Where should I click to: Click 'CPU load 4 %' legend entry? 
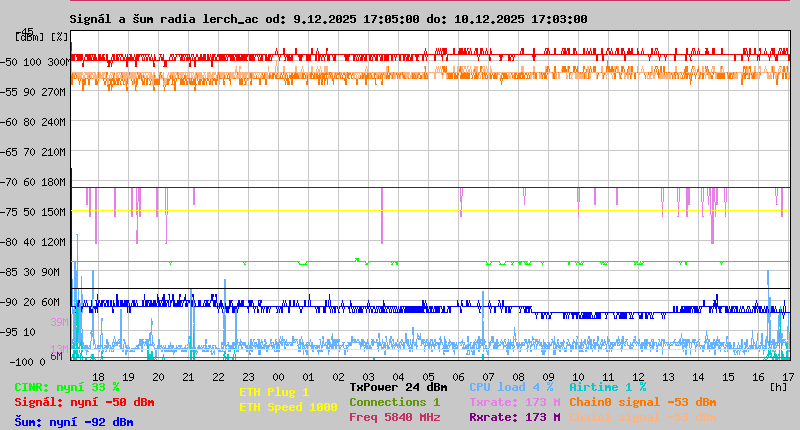click(511, 387)
